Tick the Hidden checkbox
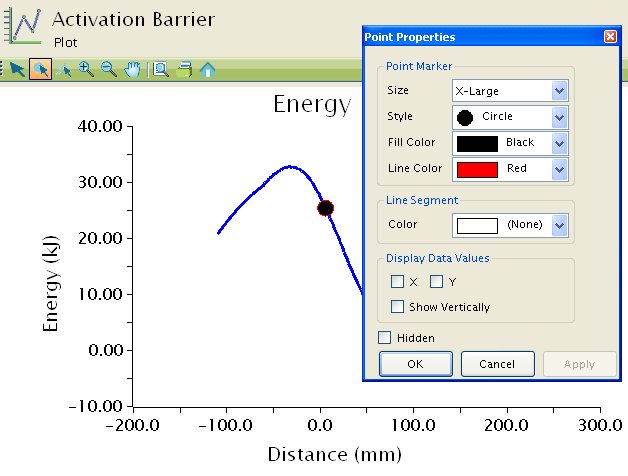 (384, 337)
